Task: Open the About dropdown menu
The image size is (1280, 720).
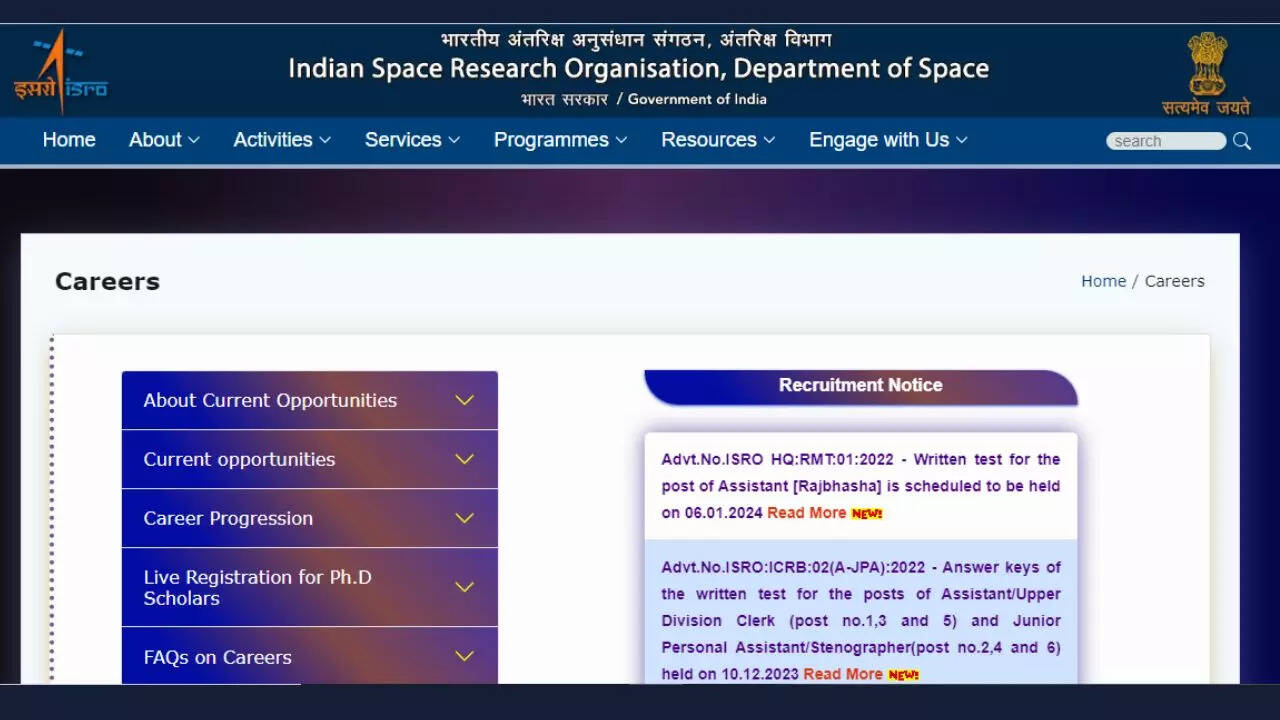Action: click(164, 140)
